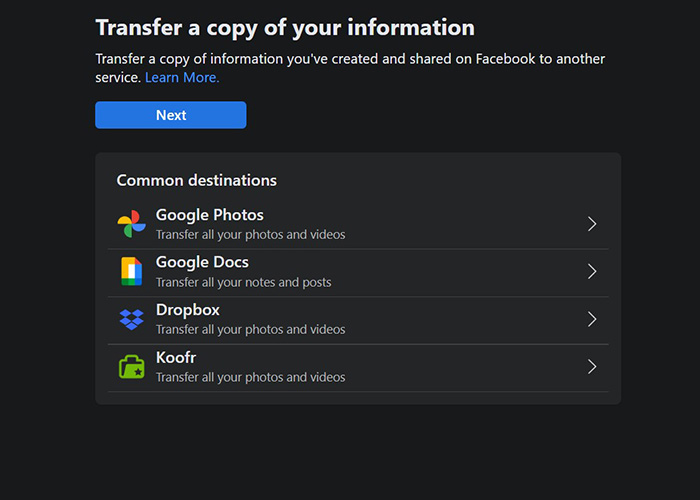Expand the Google Docs chevron arrow
This screenshot has width=700, height=500.
[x=592, y=271]
